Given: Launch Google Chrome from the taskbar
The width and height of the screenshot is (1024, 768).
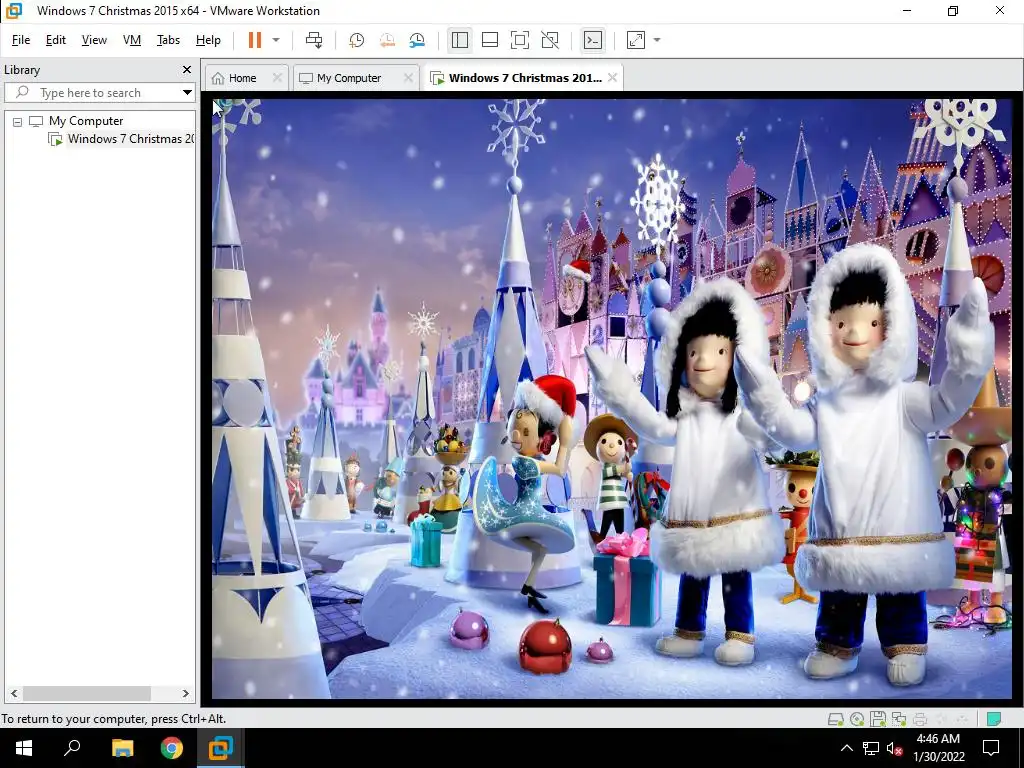Looking at the screenshot, I should pyautogui.click(x=172, y=748).
